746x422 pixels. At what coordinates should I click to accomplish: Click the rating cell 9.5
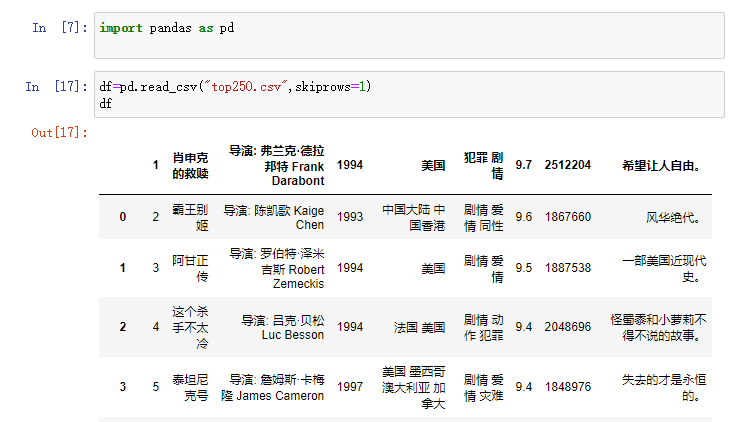tap(523, 268)
